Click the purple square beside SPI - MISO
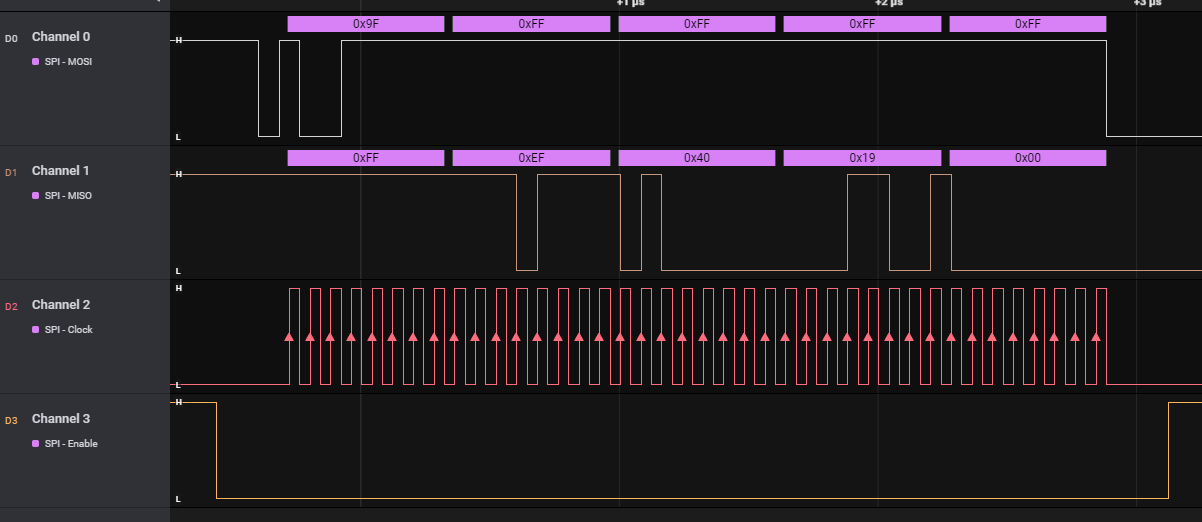The image size is (1202, 522). [x=36, y=196]
